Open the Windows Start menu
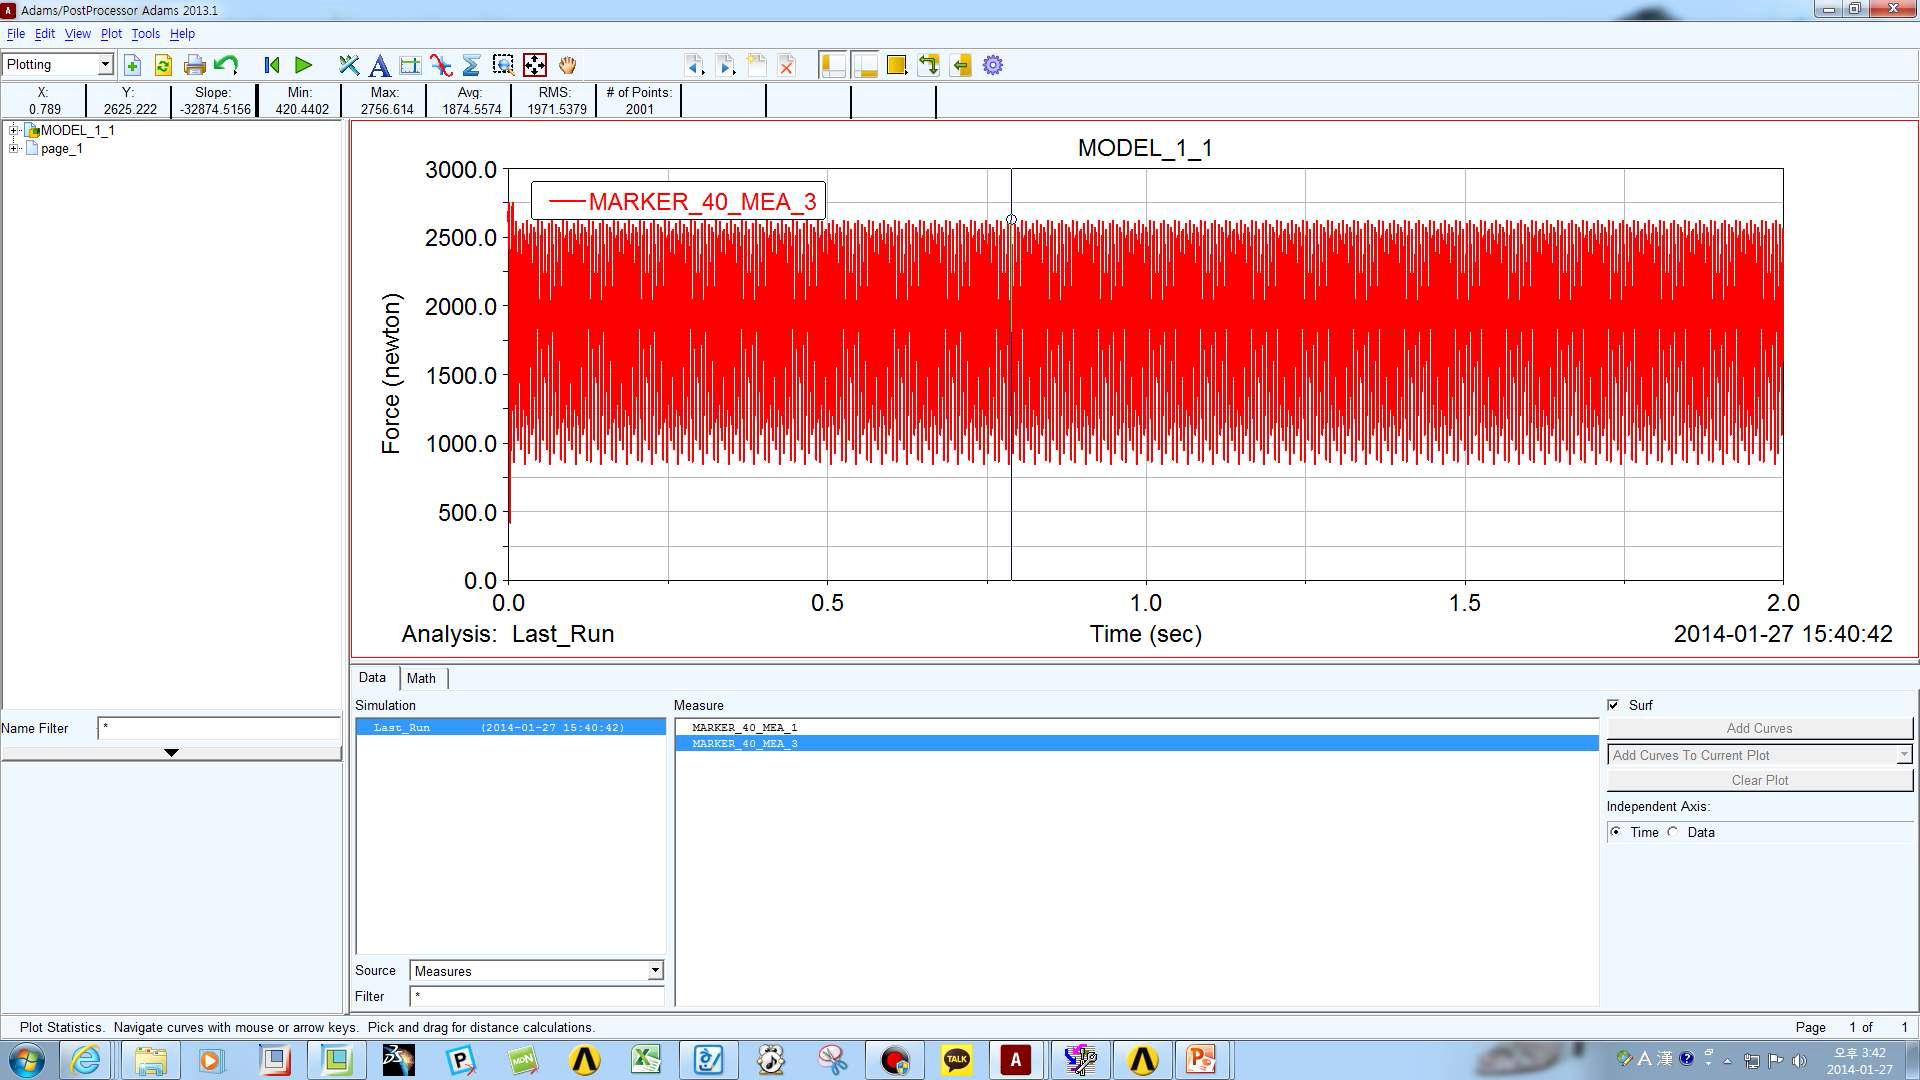 click(x=27, y=1060)
